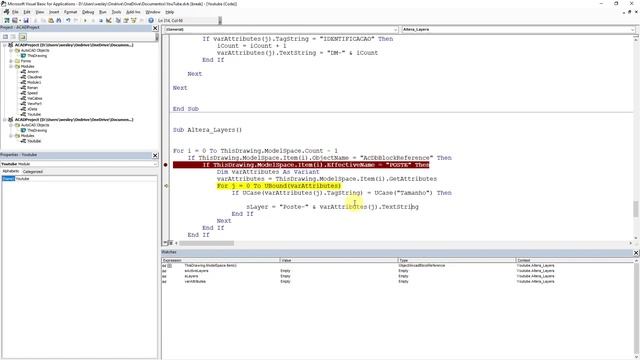Open the (General) object dropdown
This screenshot has width=640, height=360.
395,30
